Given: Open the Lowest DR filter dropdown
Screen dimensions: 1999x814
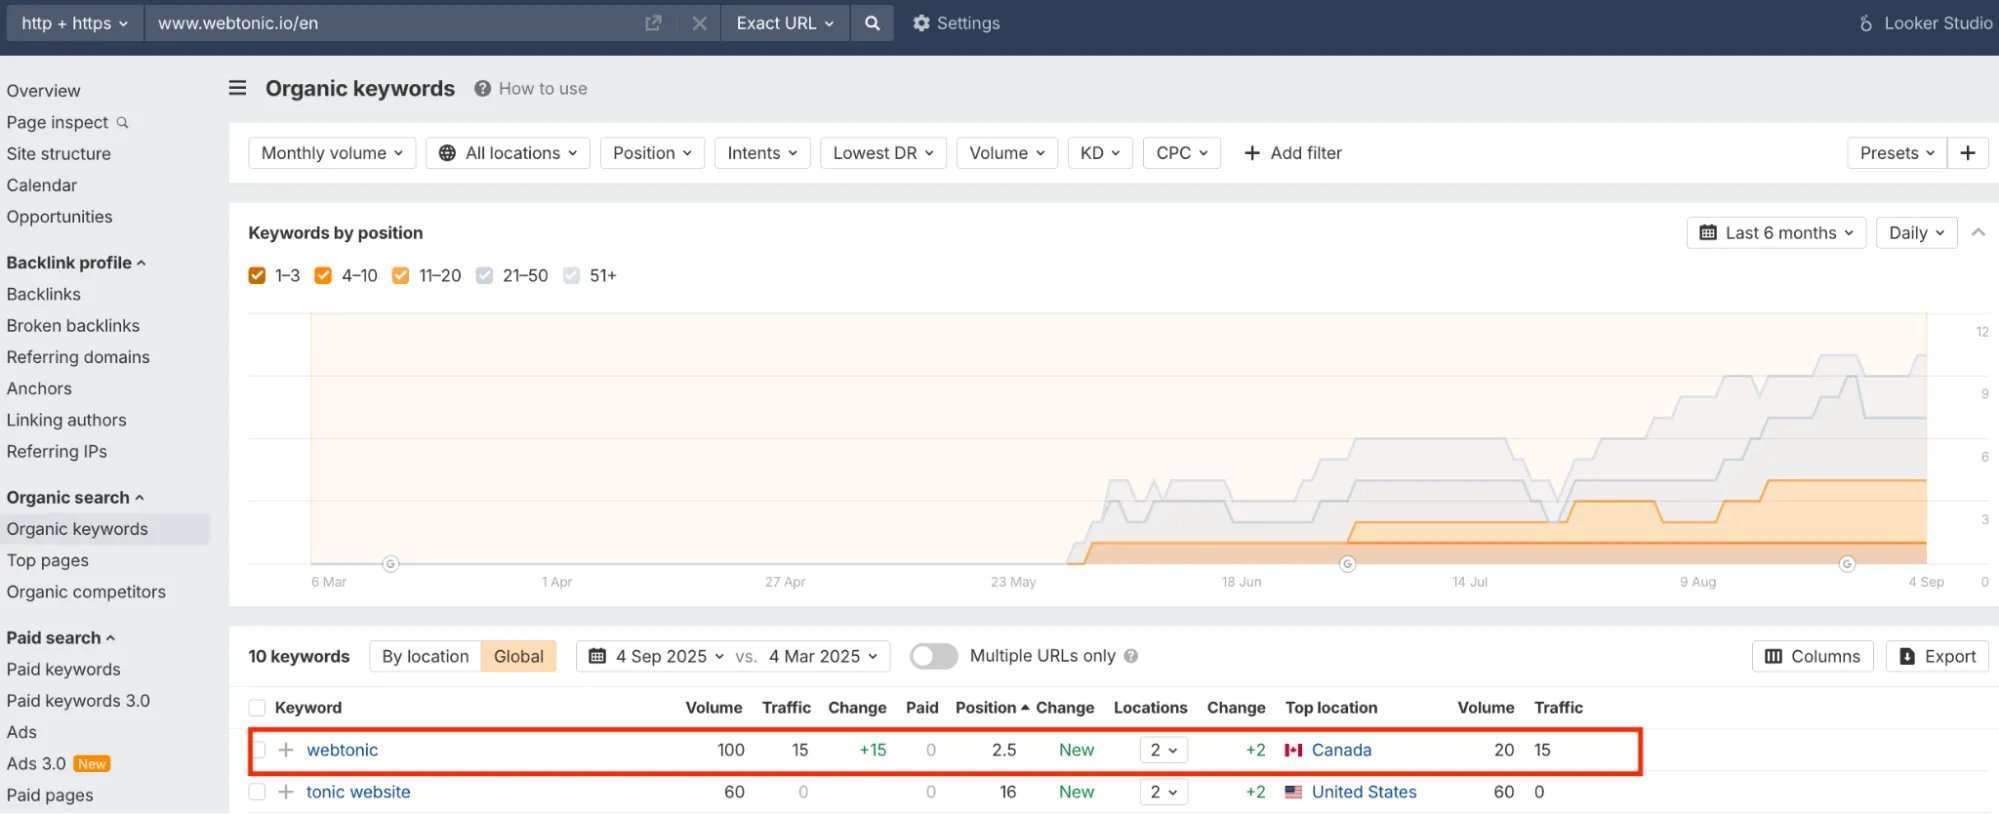Looking at the screenshot, I should 883,153.
